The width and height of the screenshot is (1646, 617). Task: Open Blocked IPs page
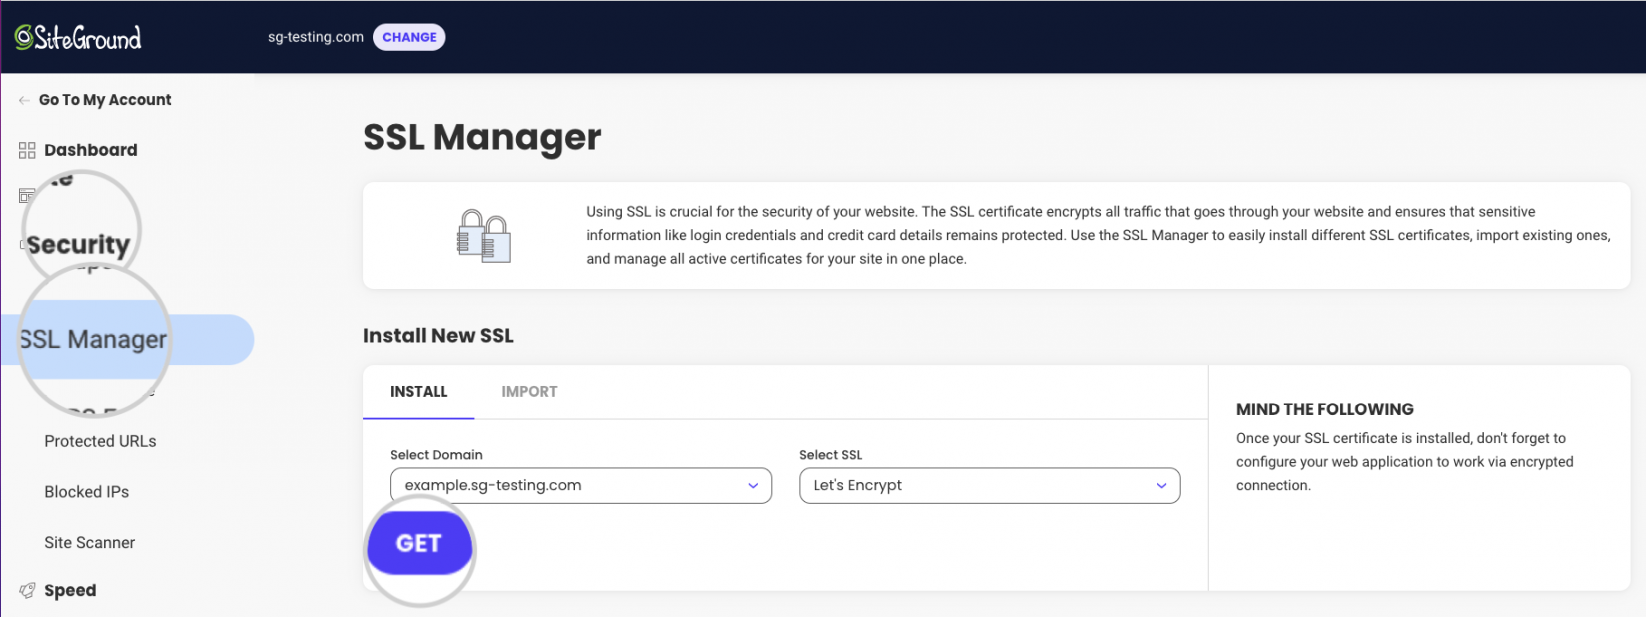(86, 492)
